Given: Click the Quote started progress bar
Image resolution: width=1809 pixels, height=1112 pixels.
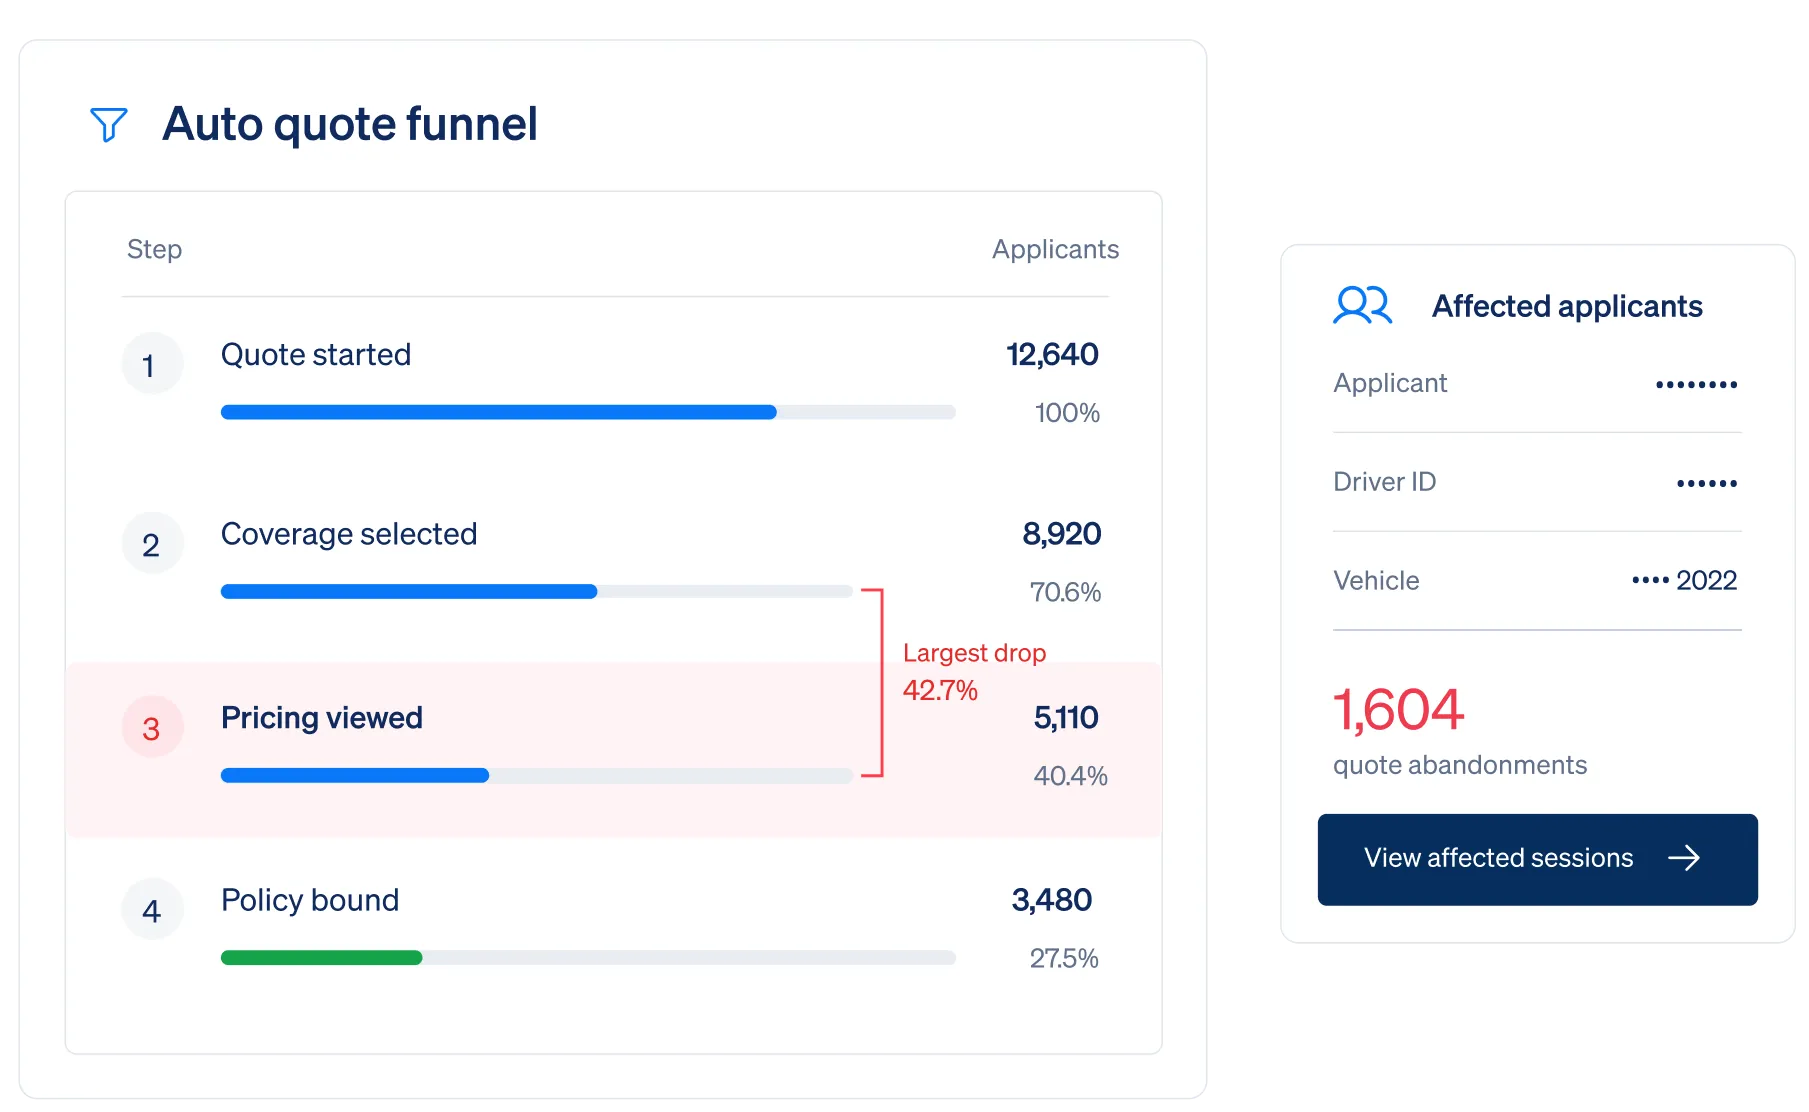Looking at the screenshot, I should [x=588, y=412].
